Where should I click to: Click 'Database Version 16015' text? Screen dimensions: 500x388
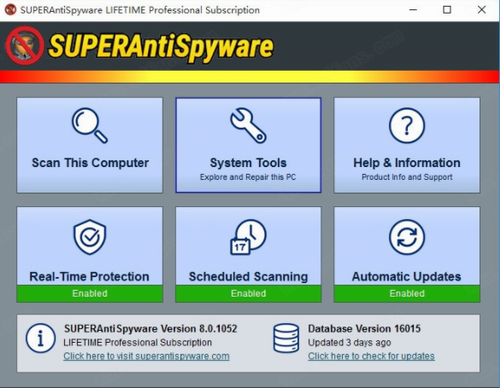point(364,329)
